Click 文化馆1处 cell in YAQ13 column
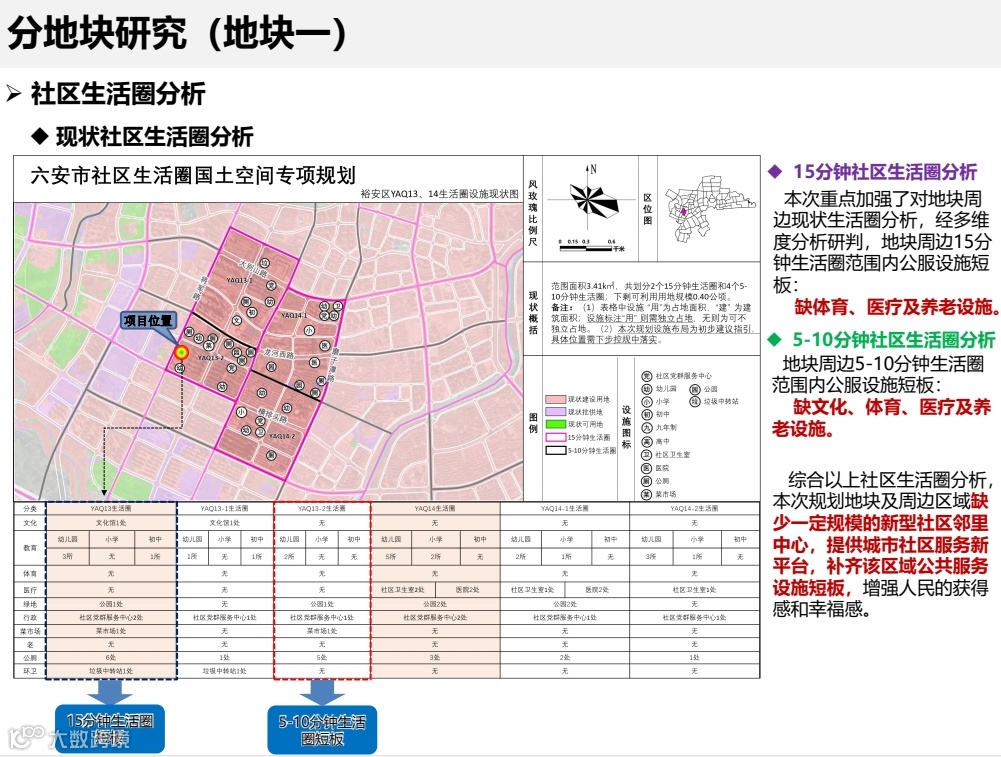This screenshot has height=757, width=1001. point(111,523)
